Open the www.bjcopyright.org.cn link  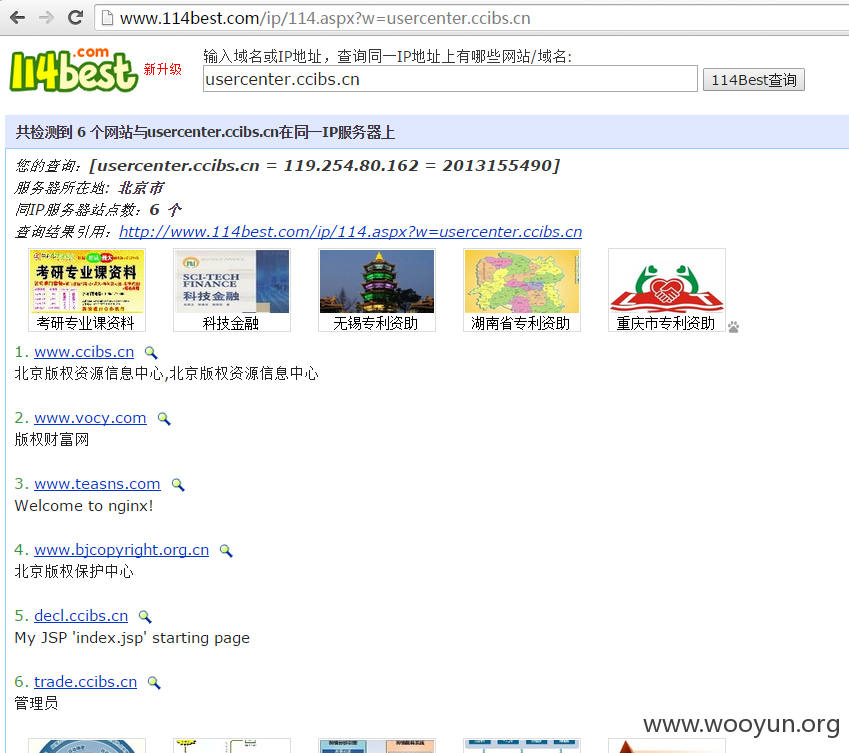(121, 551)
